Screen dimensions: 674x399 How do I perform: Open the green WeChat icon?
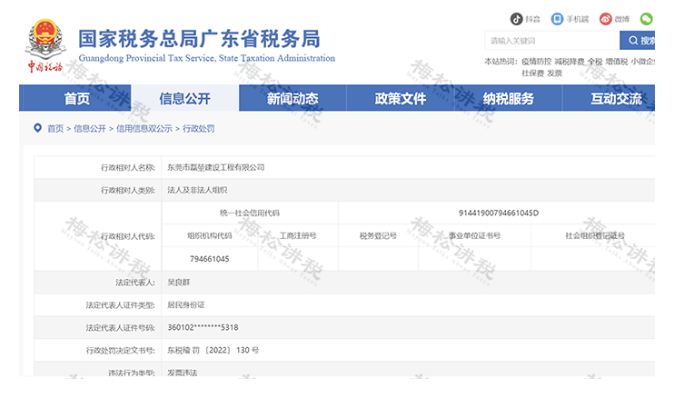click(646, 19)
